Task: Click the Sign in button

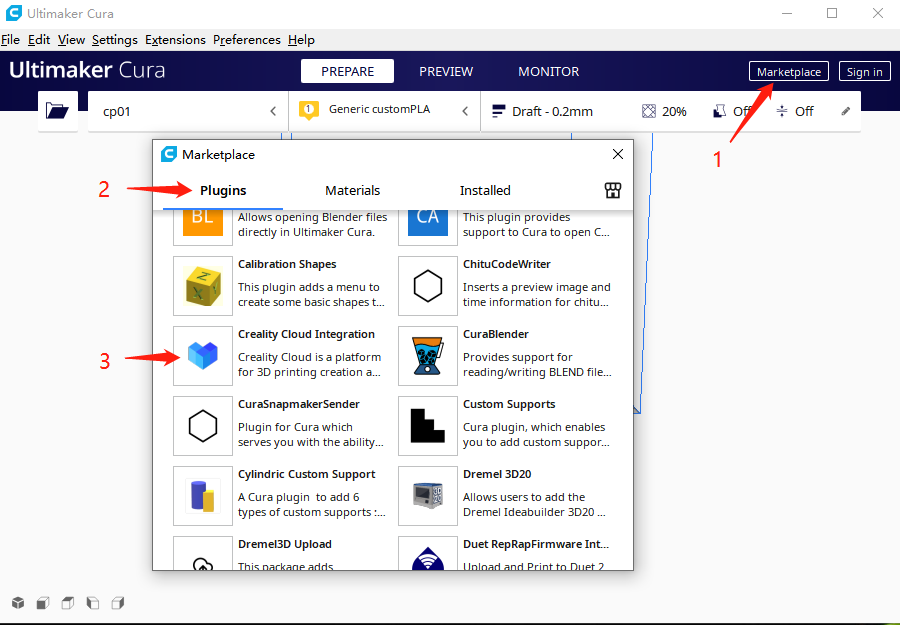Action: point(864,71)
